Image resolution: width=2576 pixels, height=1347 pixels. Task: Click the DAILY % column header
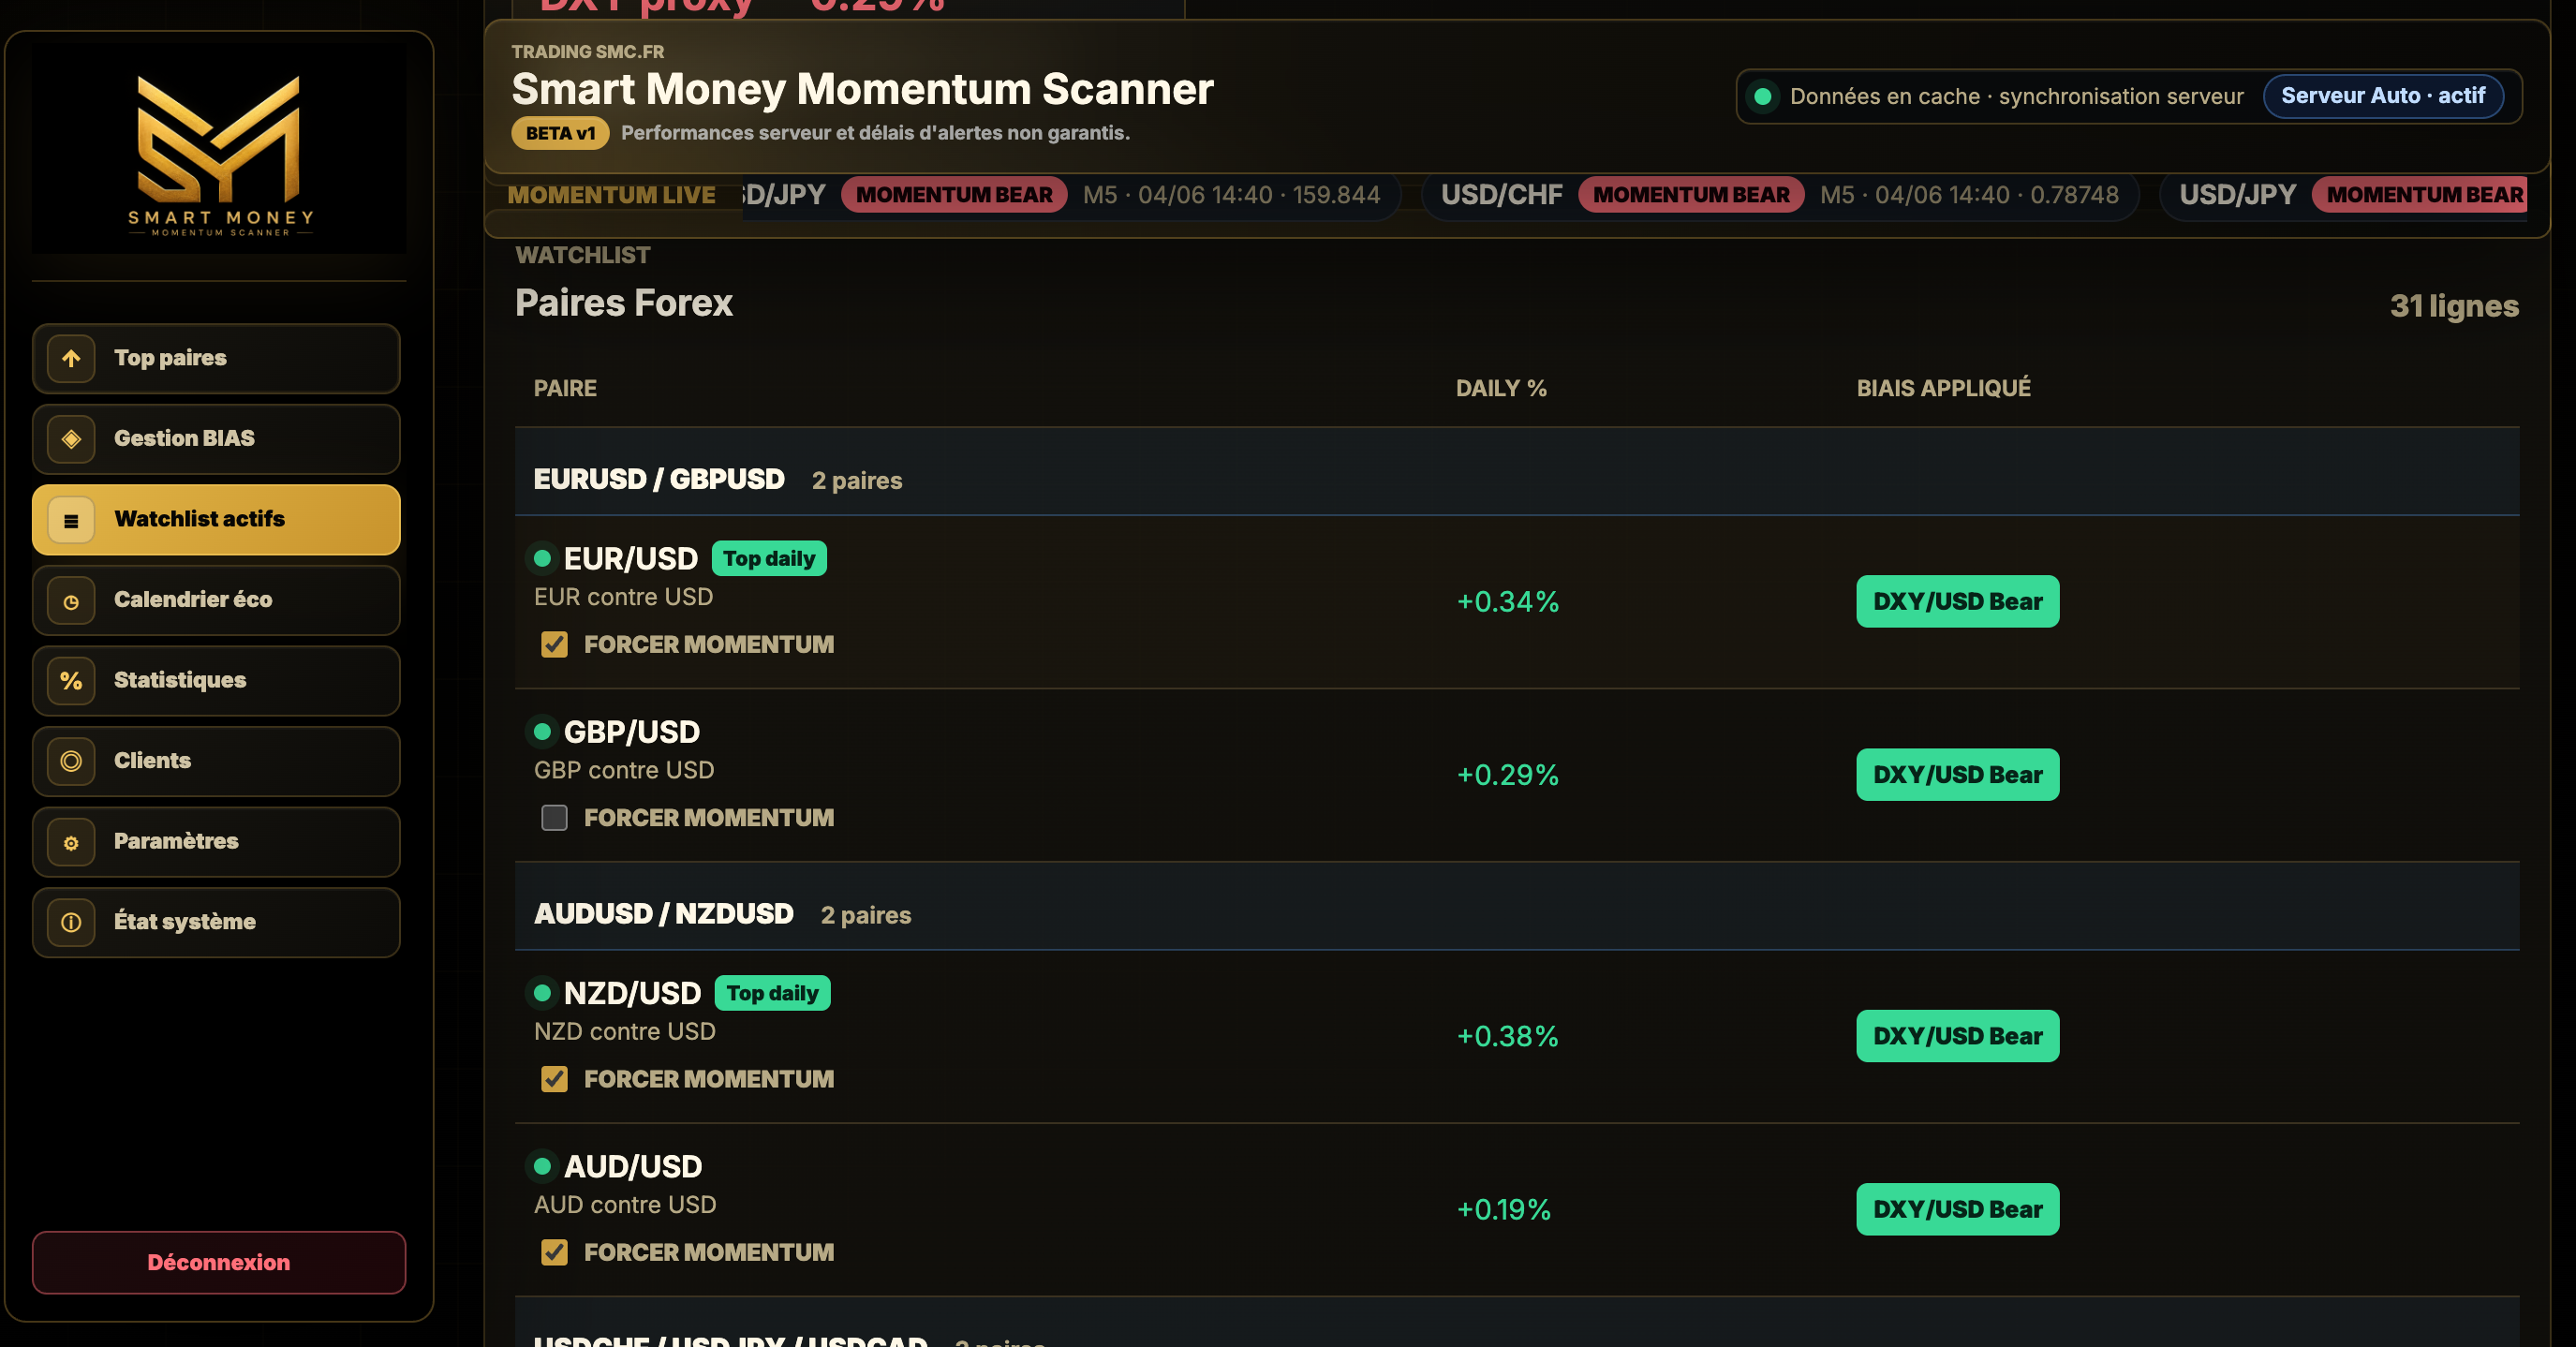click(1501, 389)
